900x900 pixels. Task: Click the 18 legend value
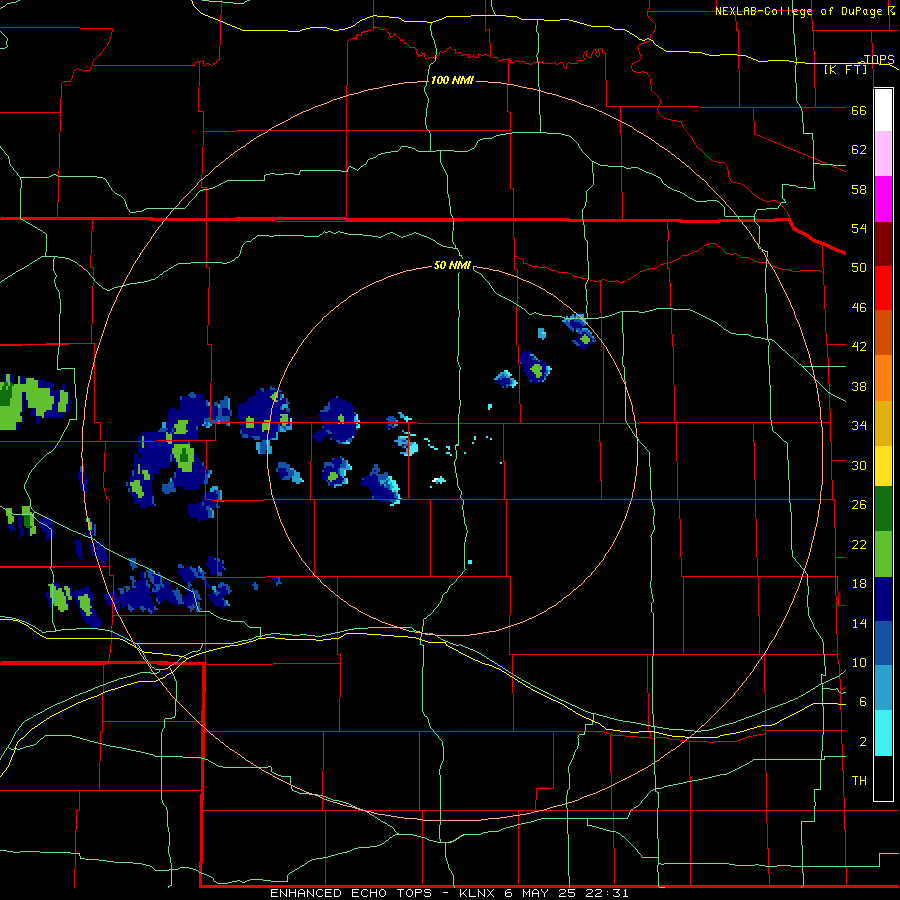point(859,584)
